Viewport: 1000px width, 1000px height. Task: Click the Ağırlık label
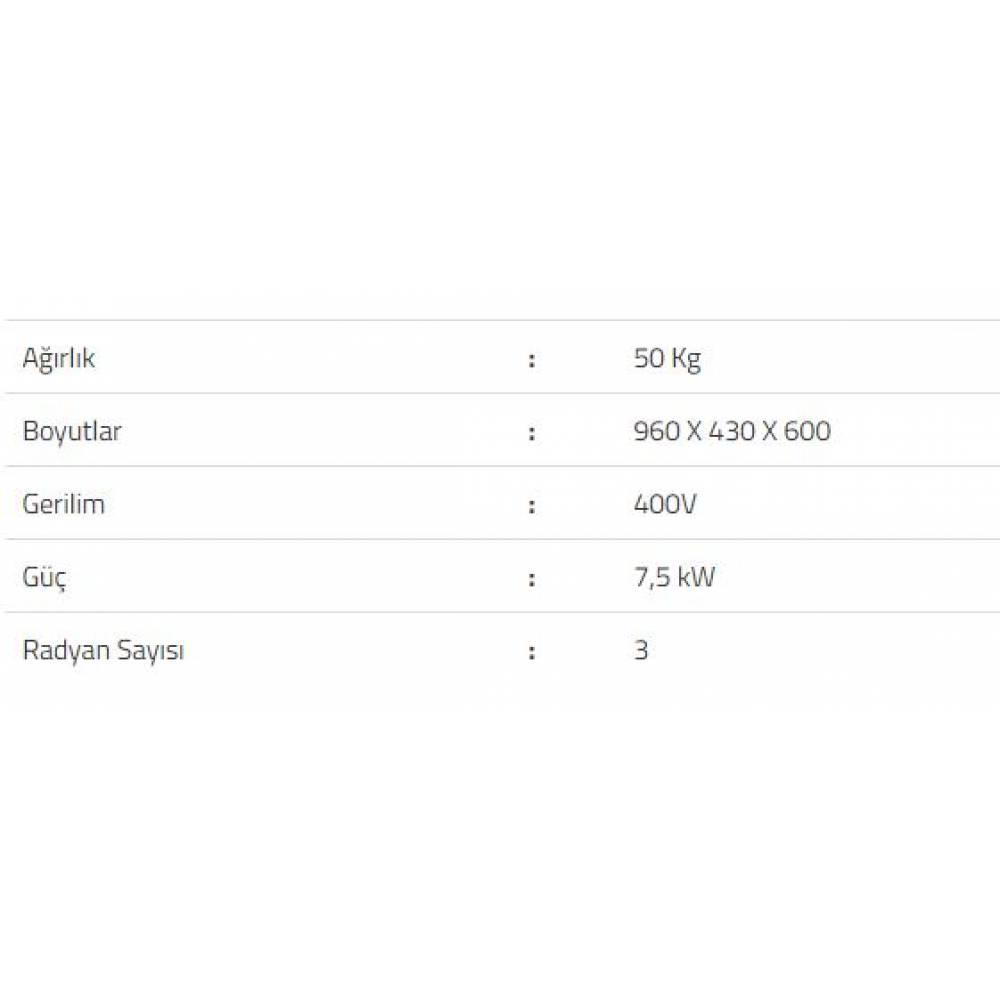59,358
